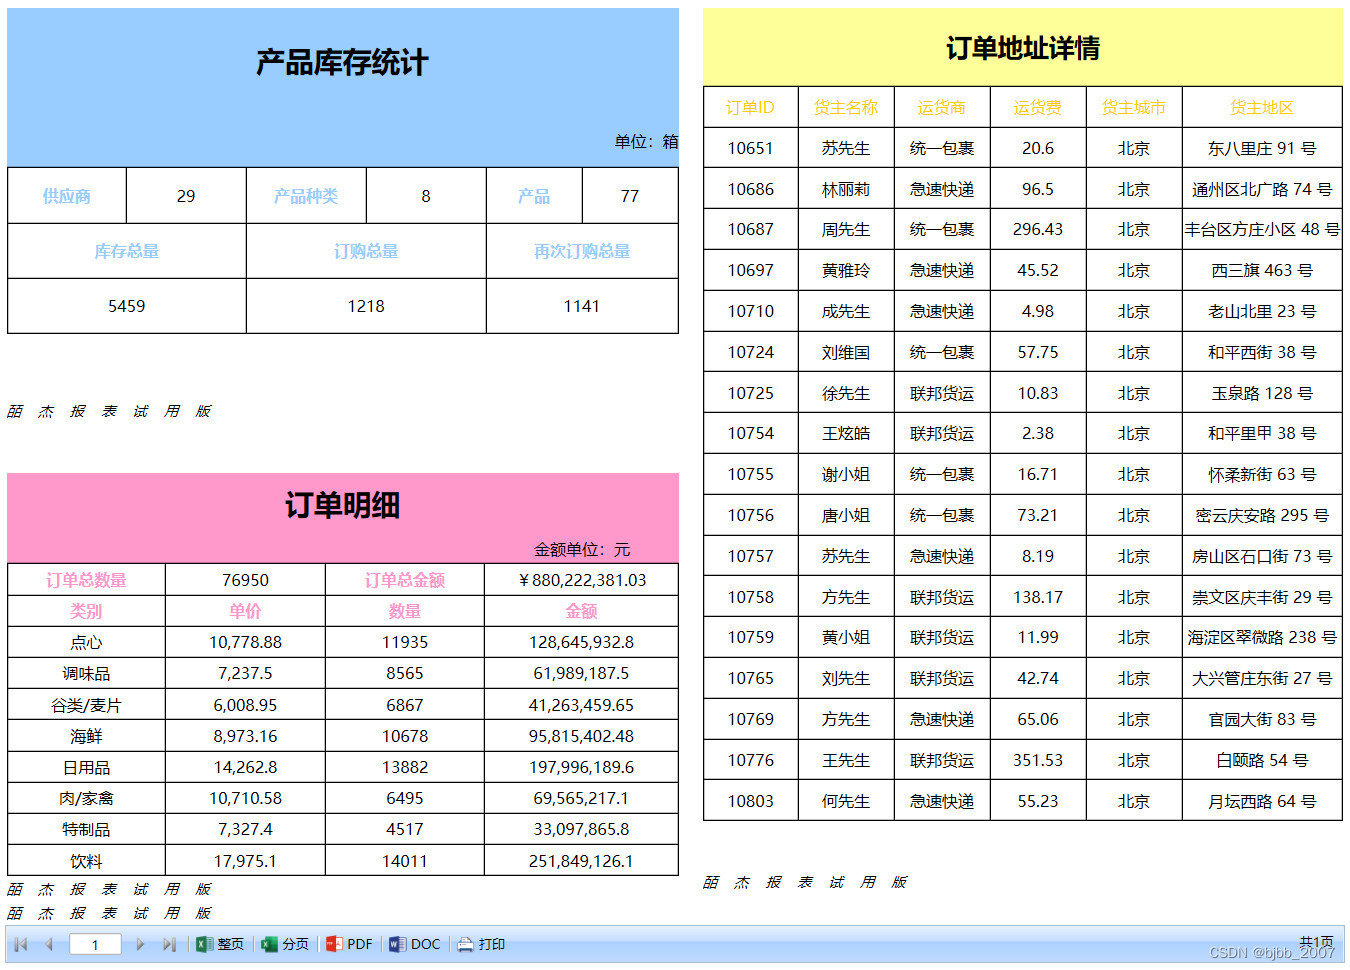
Task: Click the address 西三旗 463 号
Action: [1262, 270]
